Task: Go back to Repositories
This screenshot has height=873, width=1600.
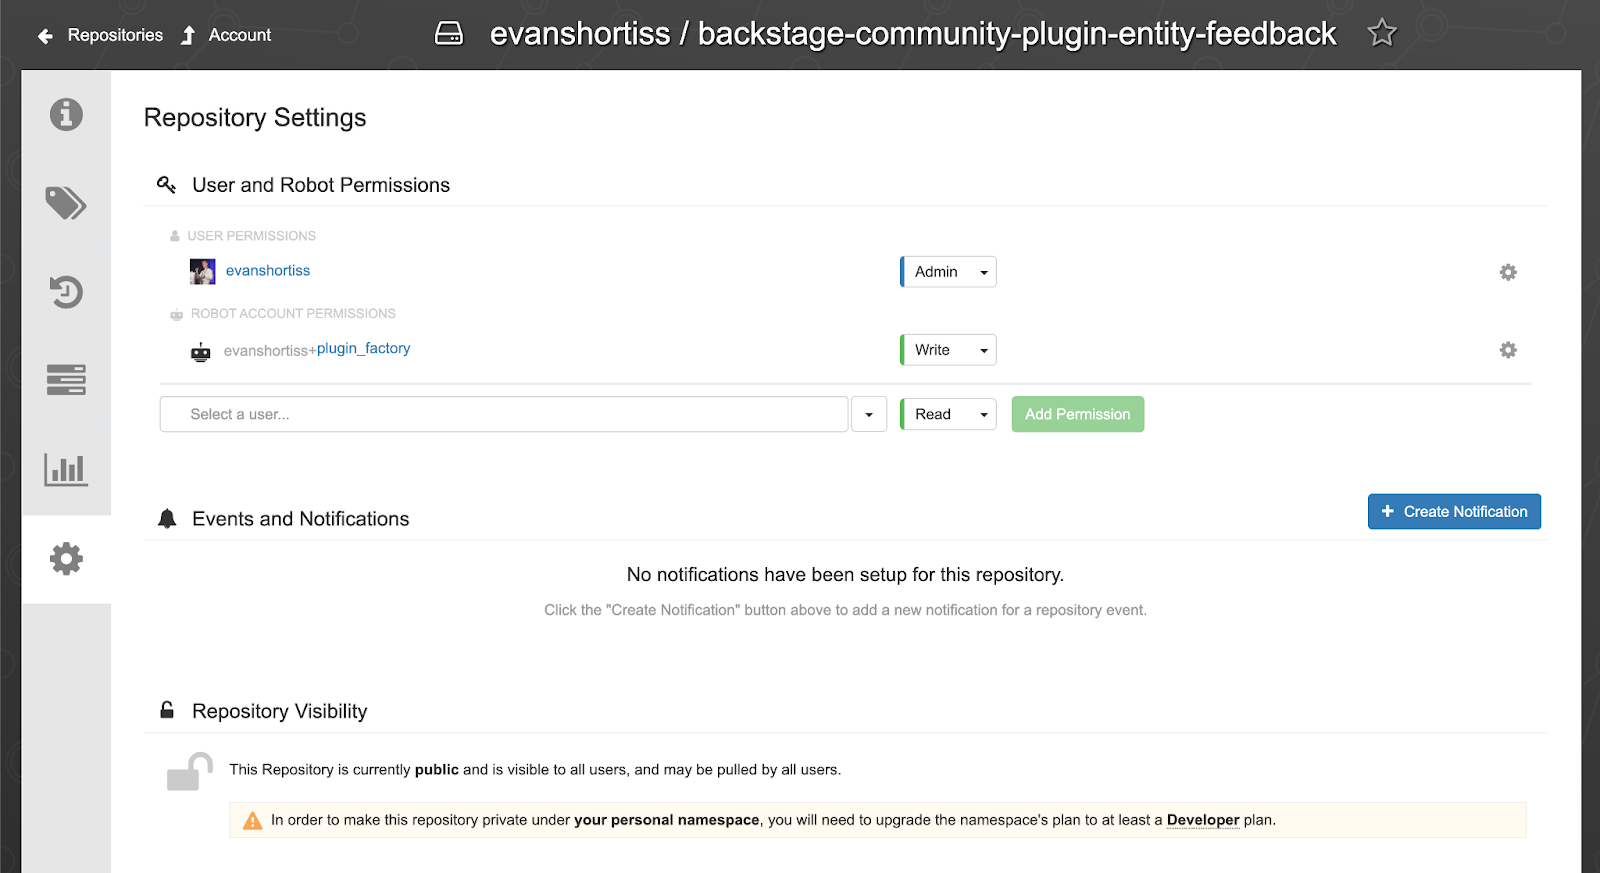Action: click(x=115, y=35)
